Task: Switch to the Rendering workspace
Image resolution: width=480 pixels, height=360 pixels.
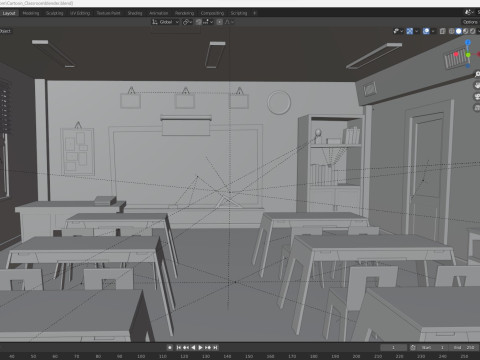Action: point(184,13)
